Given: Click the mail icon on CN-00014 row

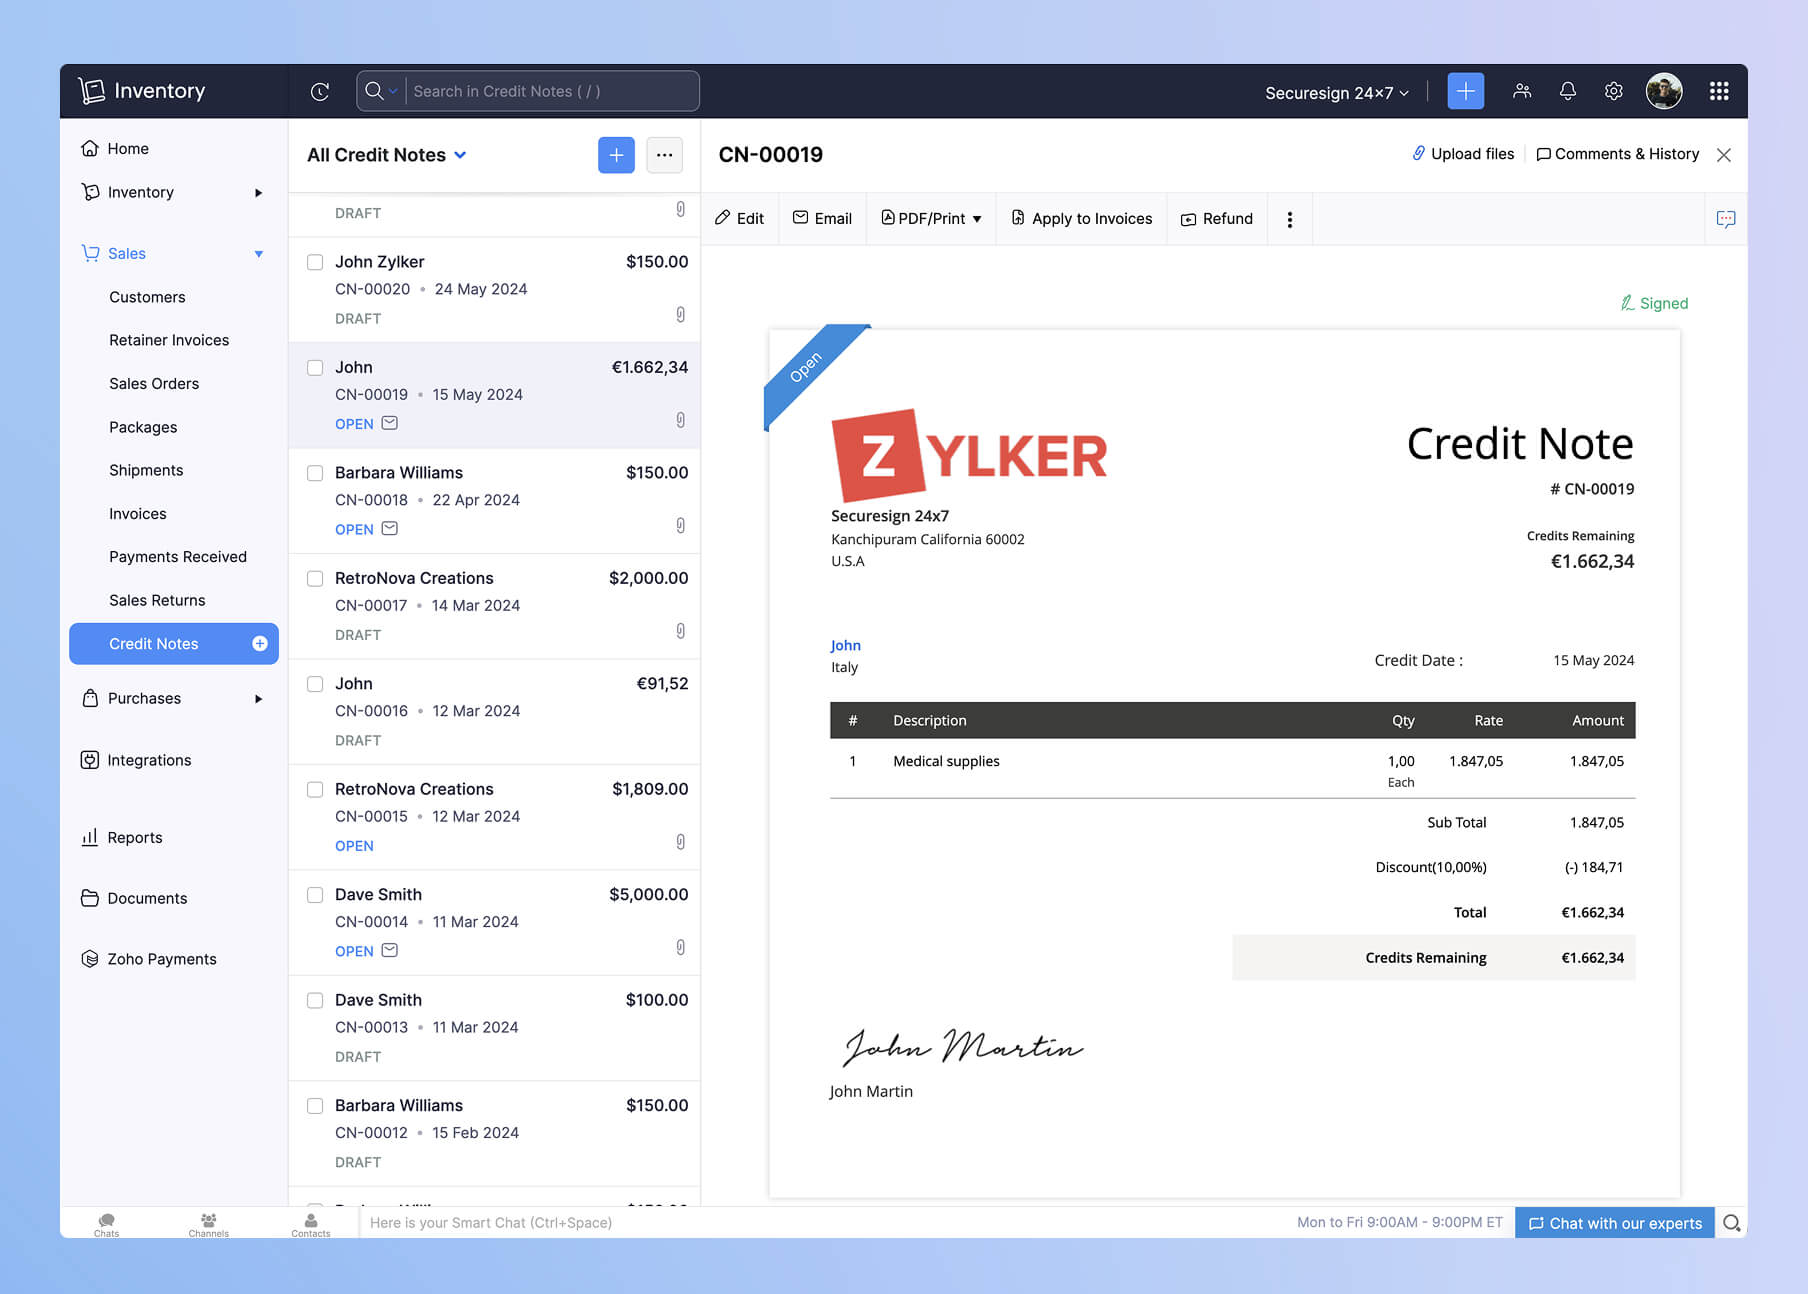Looking at the screenshot, I should tap(390, 950).
